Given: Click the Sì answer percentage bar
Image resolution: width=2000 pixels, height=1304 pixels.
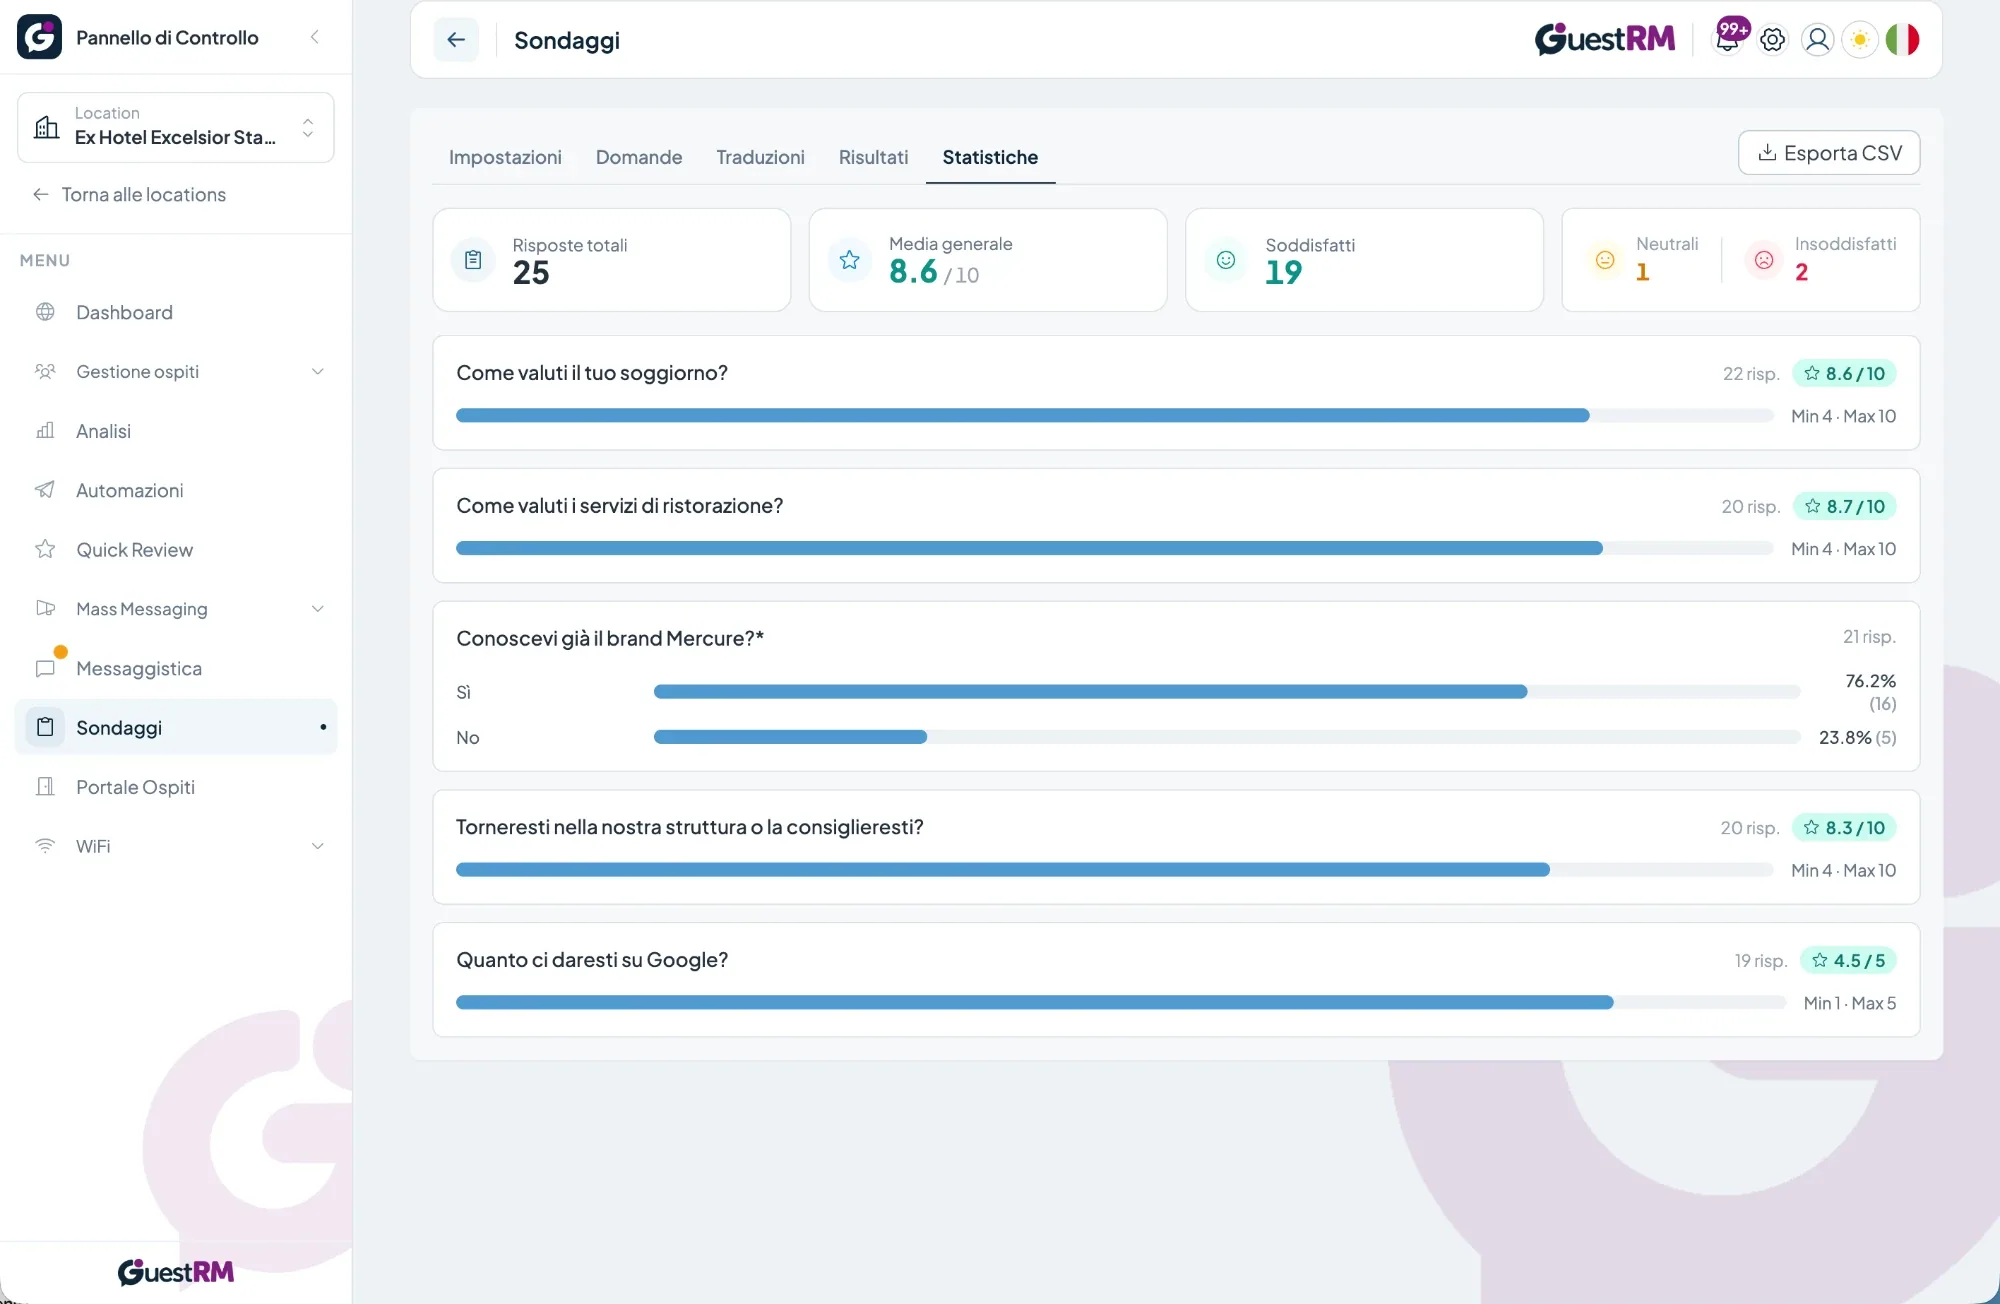Looking at the screenshot, I should pos(1227,692).
